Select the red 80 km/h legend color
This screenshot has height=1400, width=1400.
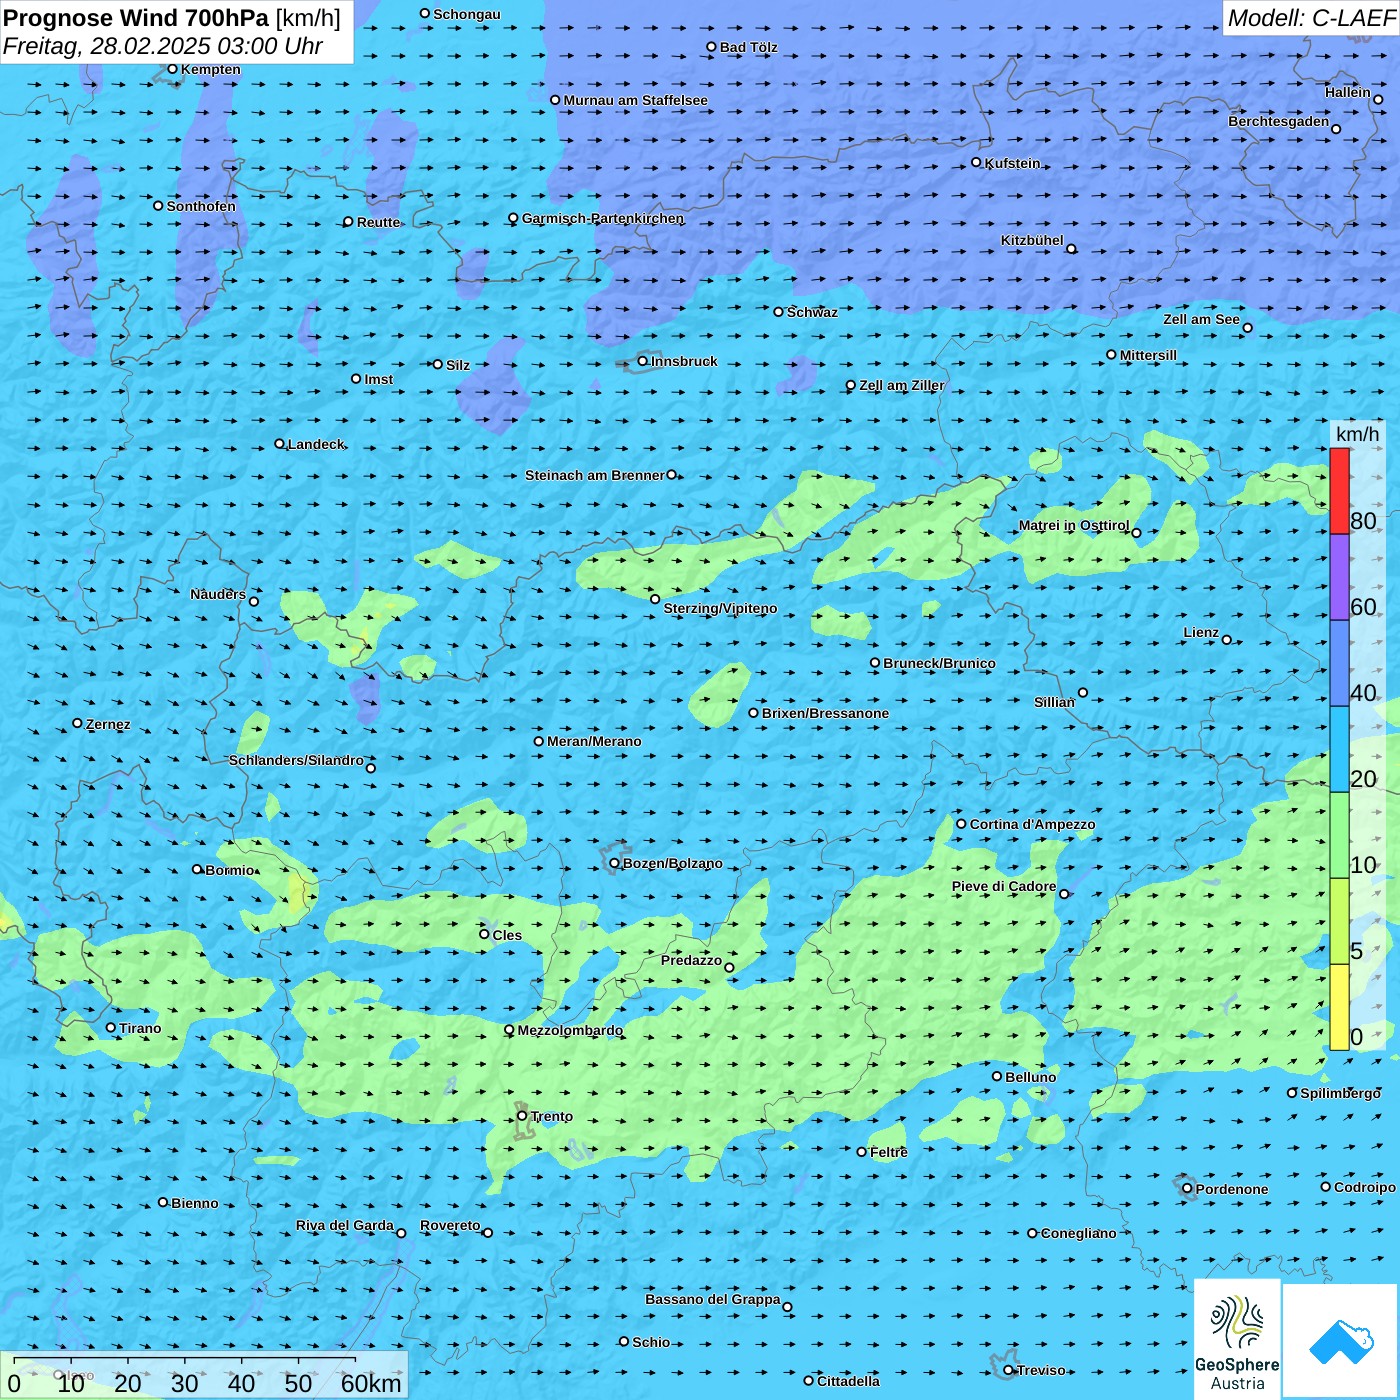pos(1339,491)
